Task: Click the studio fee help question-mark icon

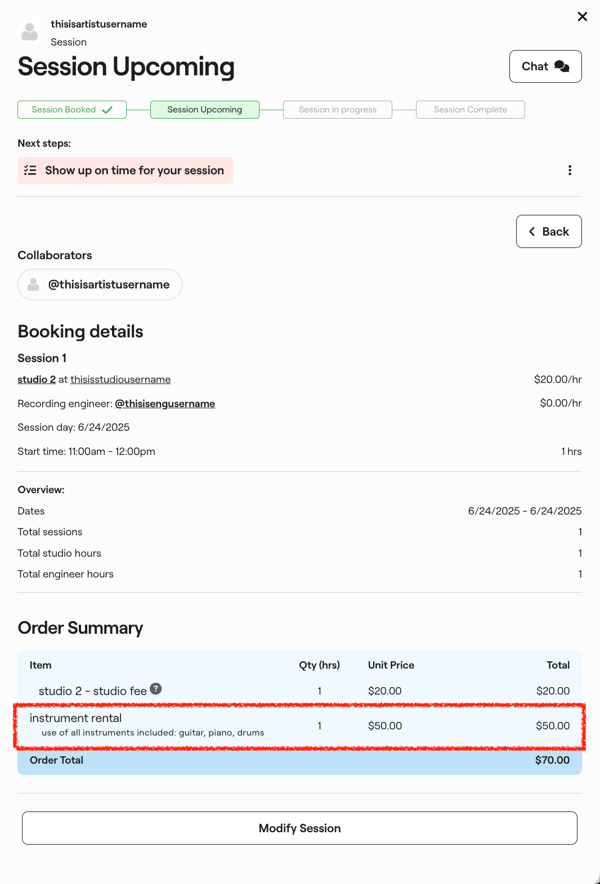Action: pos(156,689)
